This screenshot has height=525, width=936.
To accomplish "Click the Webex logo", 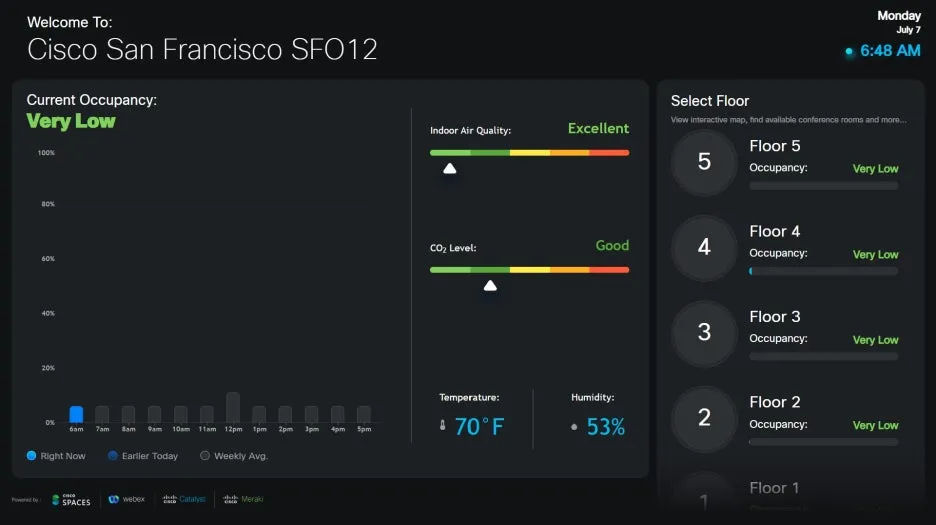I will 127,499.
